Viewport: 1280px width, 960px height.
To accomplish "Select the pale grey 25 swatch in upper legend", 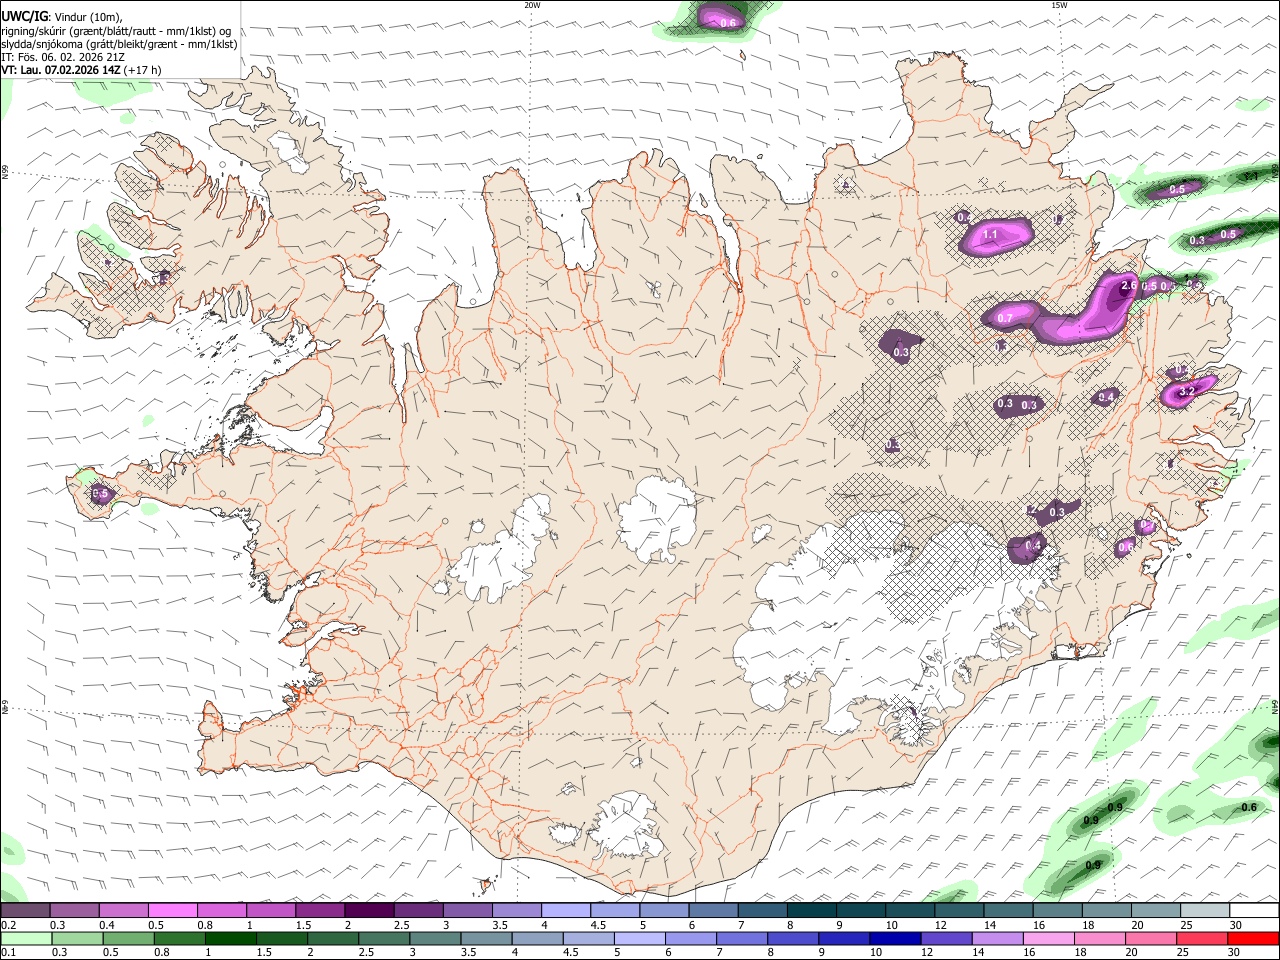I will [x=1206, y=911].
